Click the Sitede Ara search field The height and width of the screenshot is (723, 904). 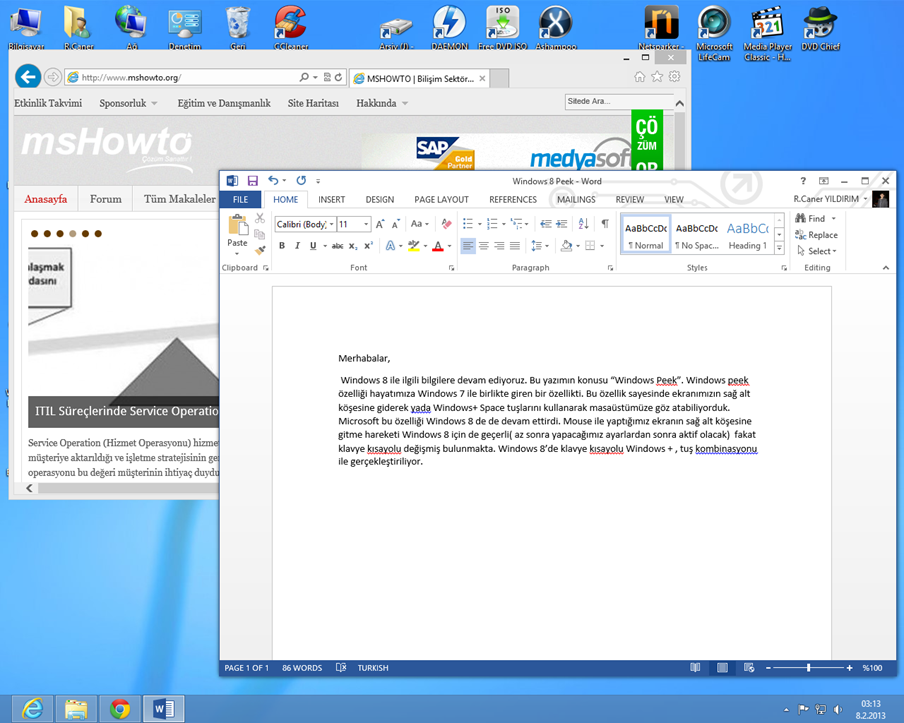(x=620, y=101)
